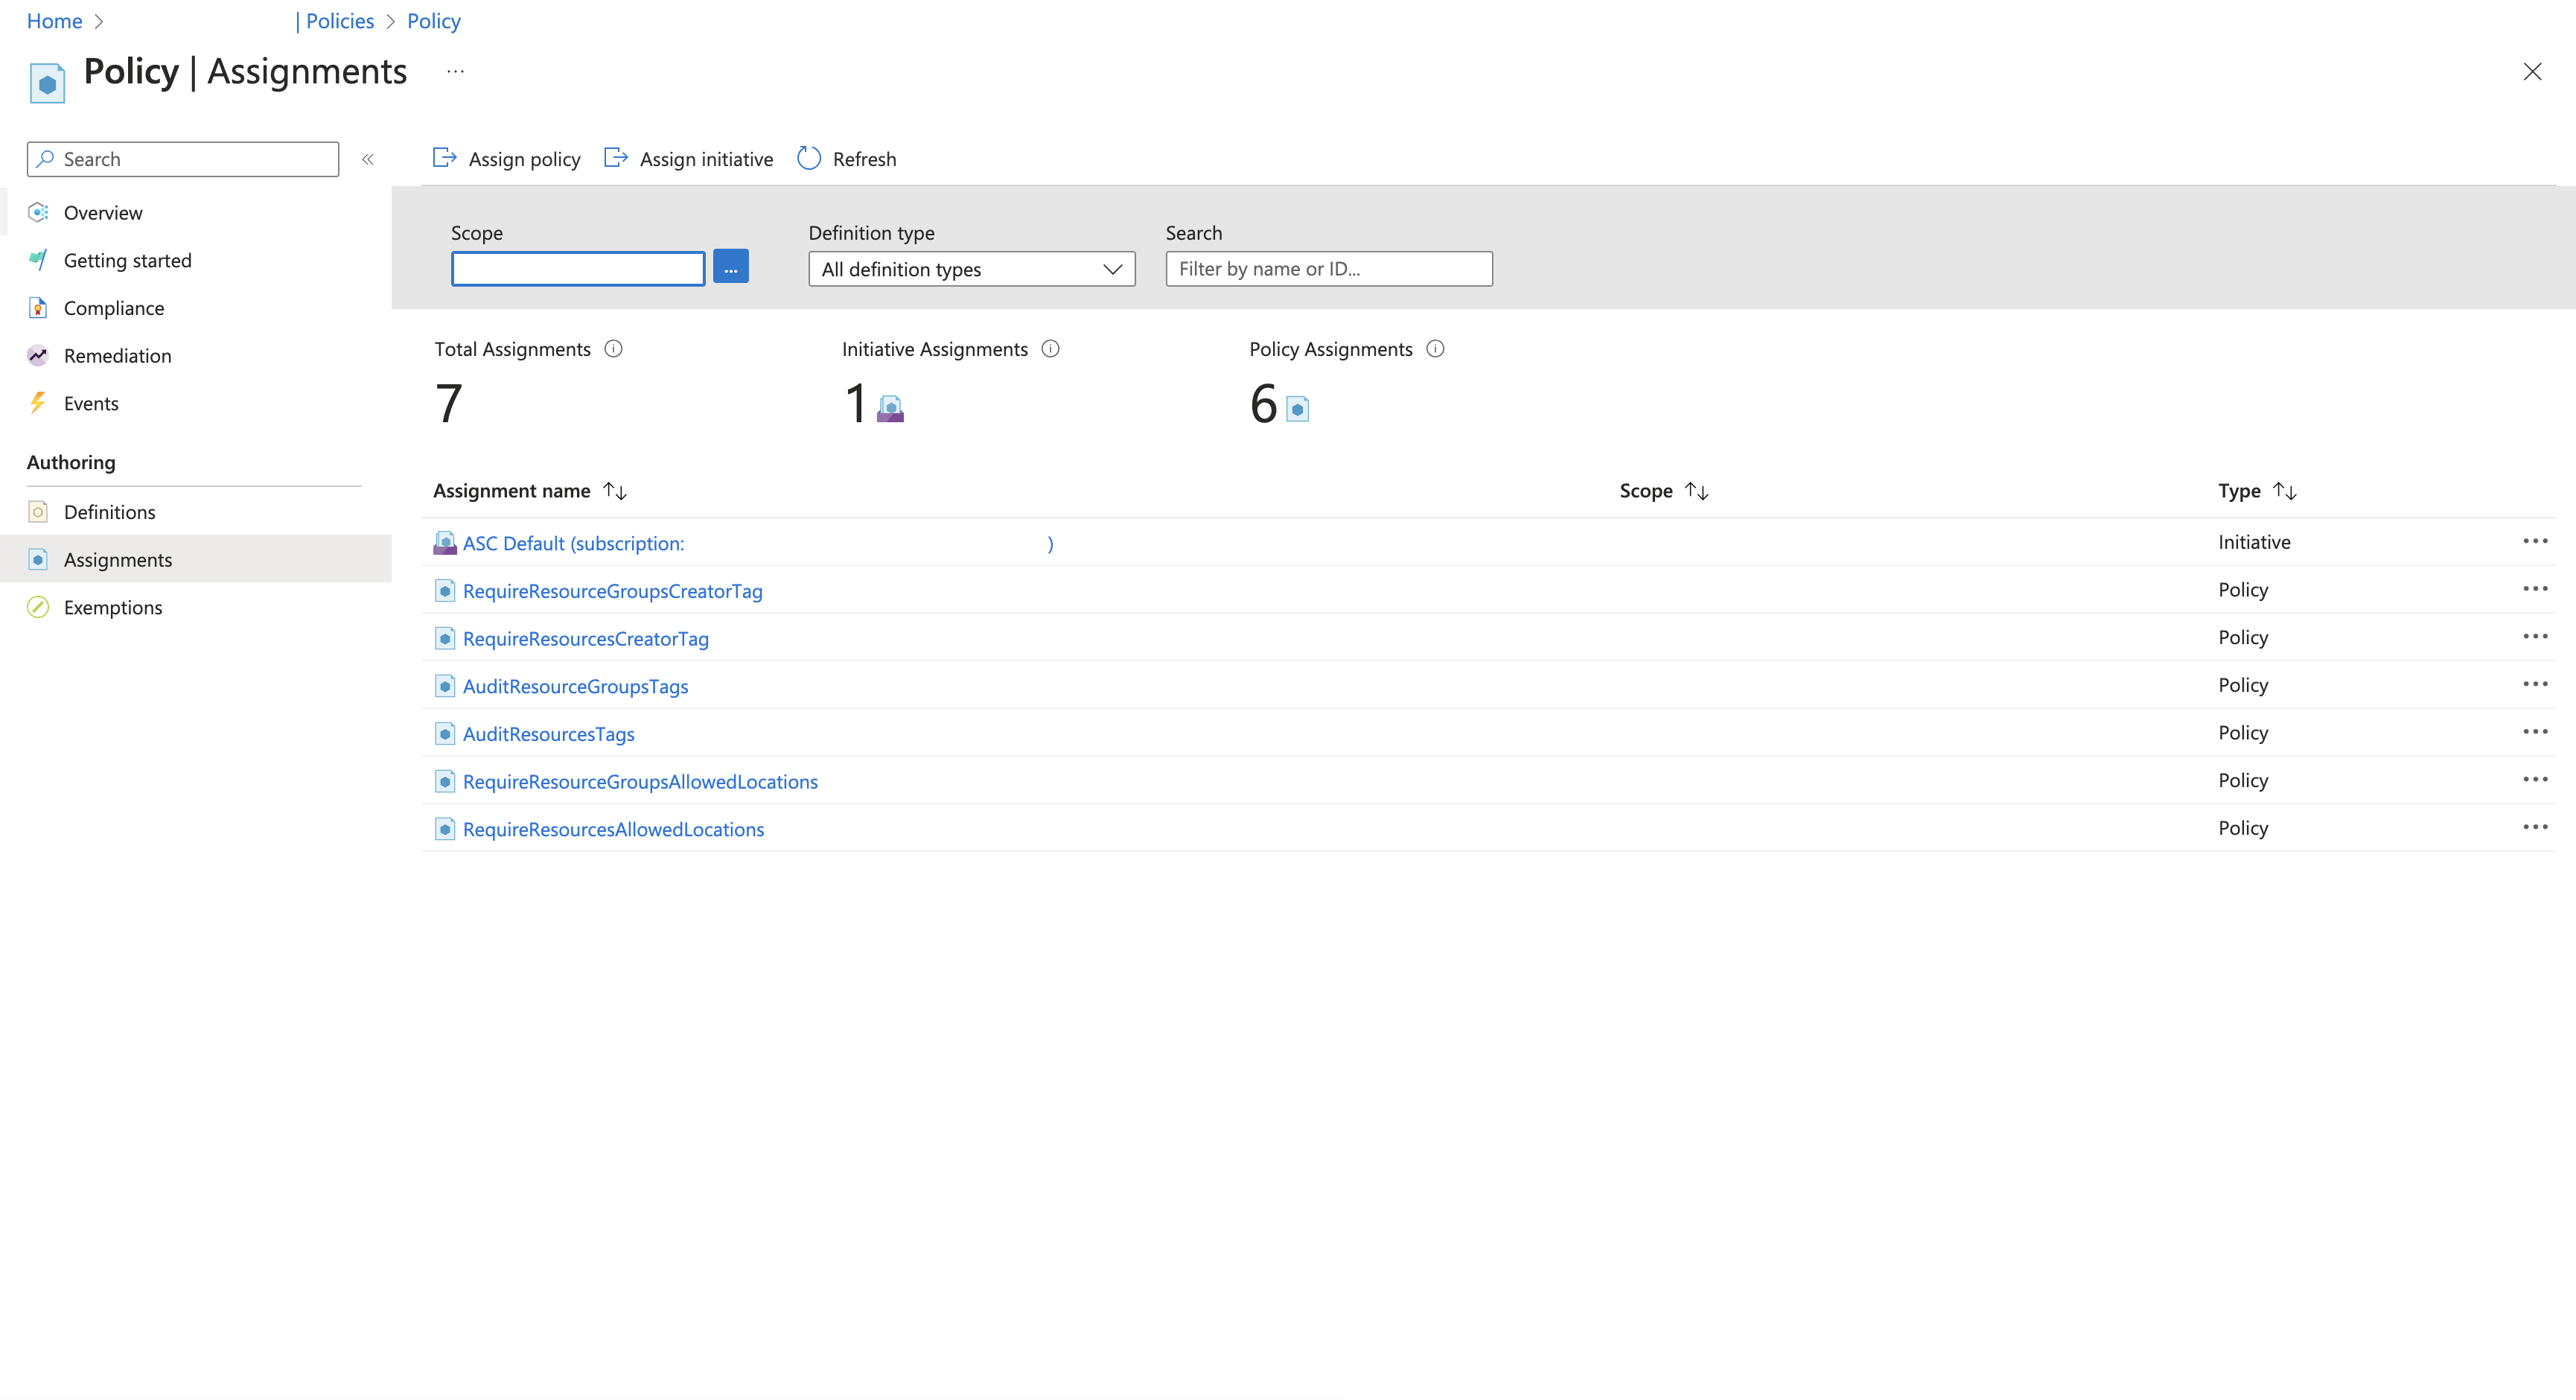This screenshot has width=2576, height=1400.
Task: Open Exemptions in the sidebar
Action: point(113,607)
